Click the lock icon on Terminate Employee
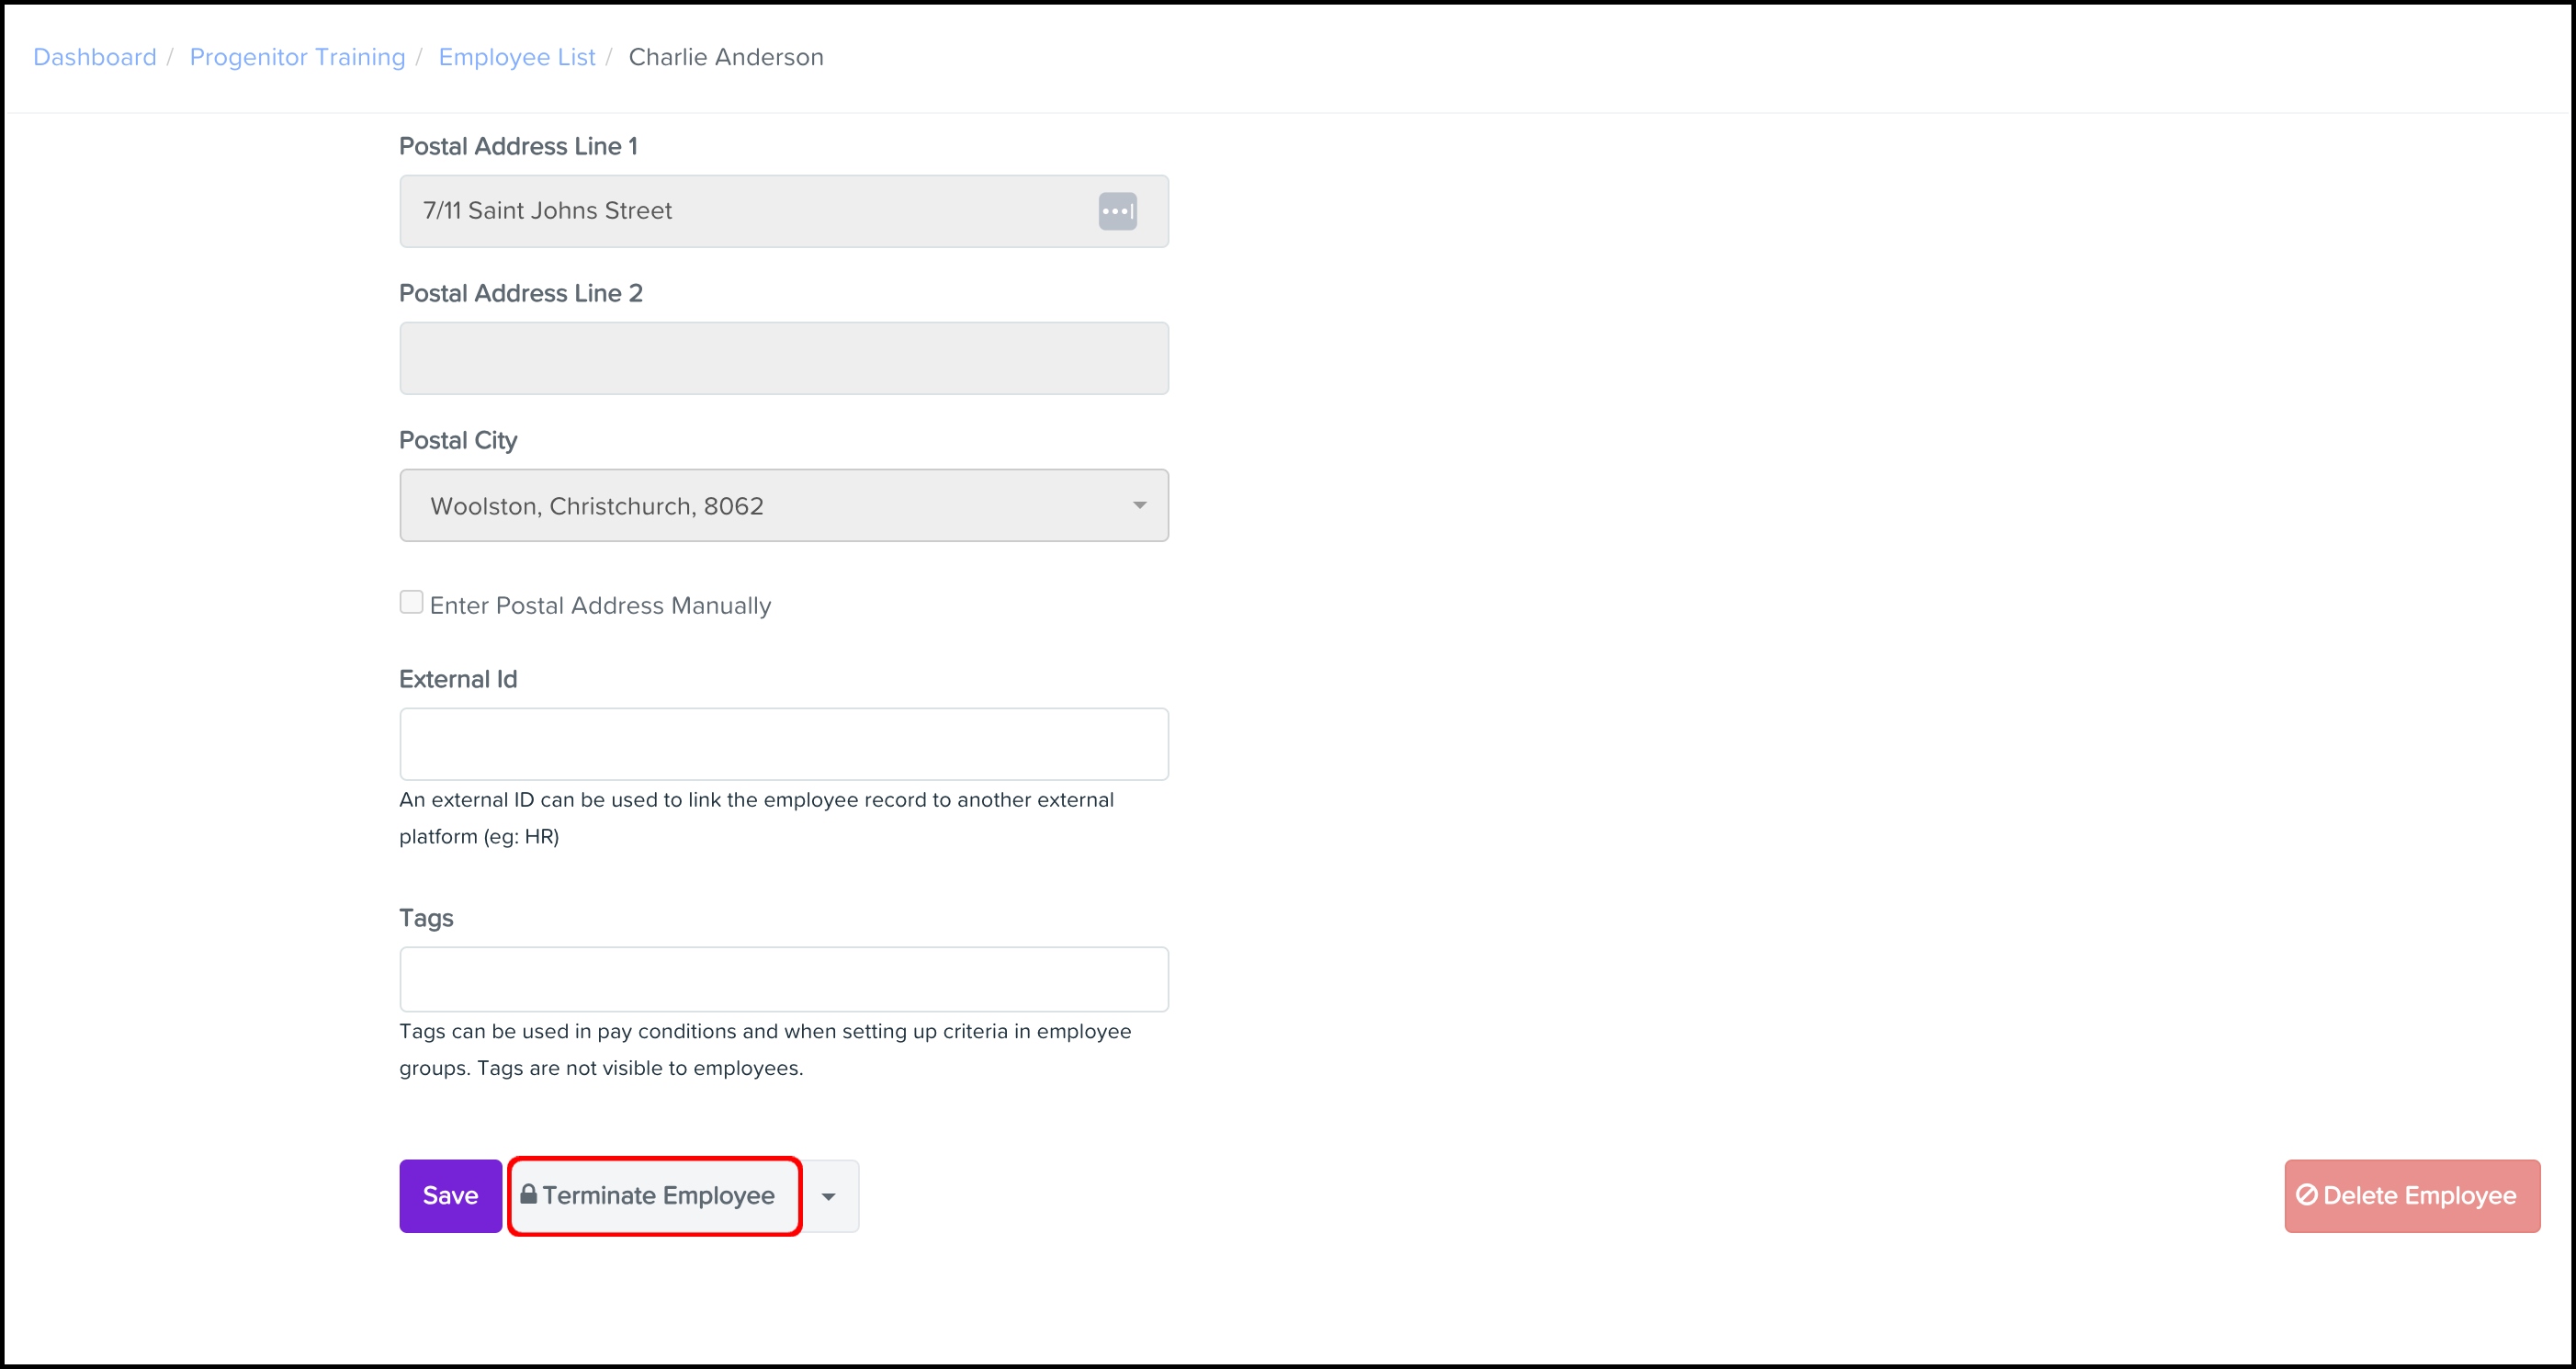Image resolution: width=2576 pixels, height=1369 pixels. point(529,1195)
